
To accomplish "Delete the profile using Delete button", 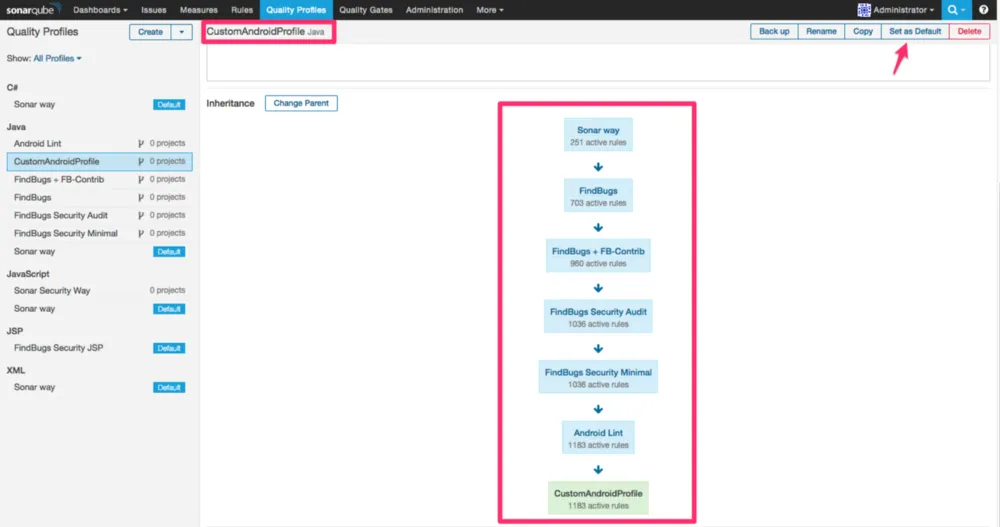I will (969, 31).
